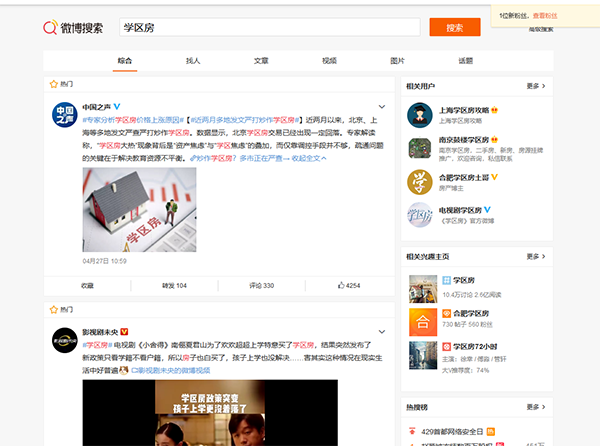
Task: Click the orange 合肥学区房 thumbnail
Action: pyautogui.click(x=423, y=322)
